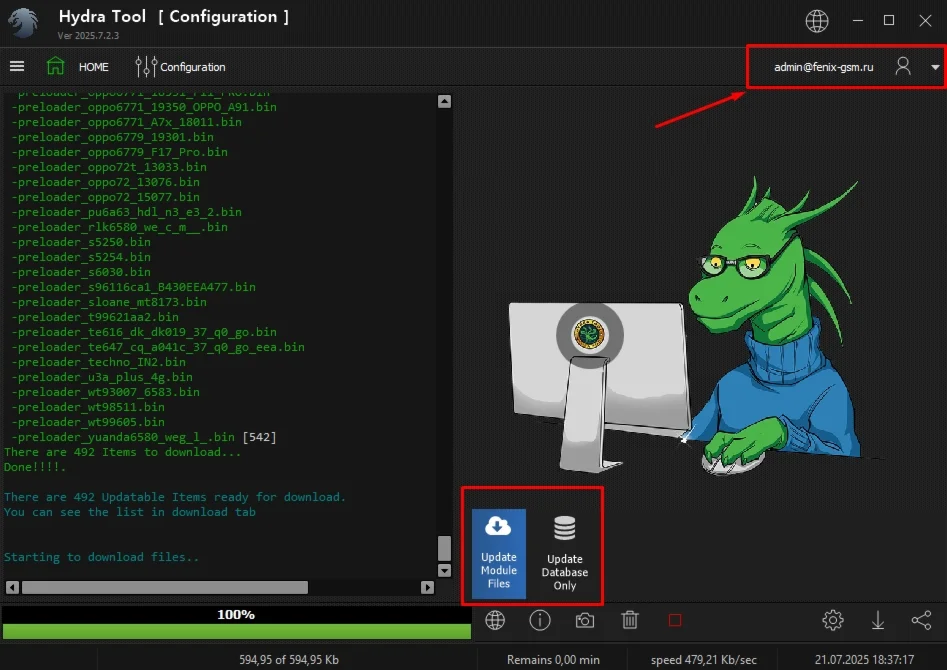The width and height of the screenshot is (947, 670).
Task: Clear the log with the trash icon
Action: [630, 620]
